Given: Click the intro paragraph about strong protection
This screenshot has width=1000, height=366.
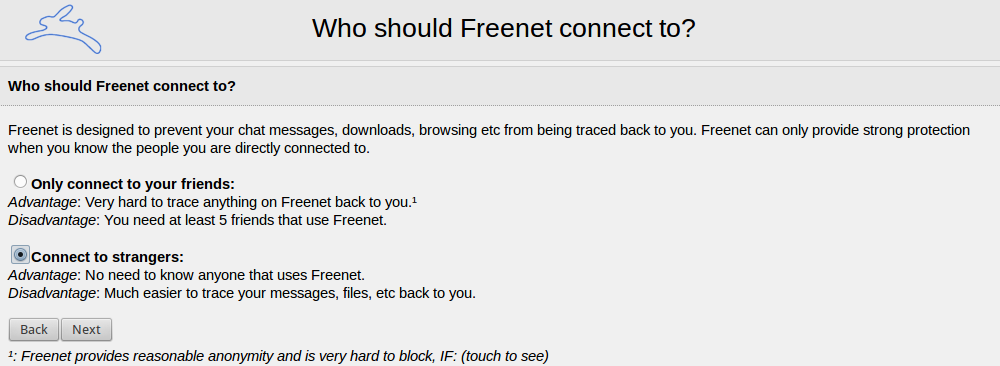Looking at the screenshot, I should coord(489,140).
